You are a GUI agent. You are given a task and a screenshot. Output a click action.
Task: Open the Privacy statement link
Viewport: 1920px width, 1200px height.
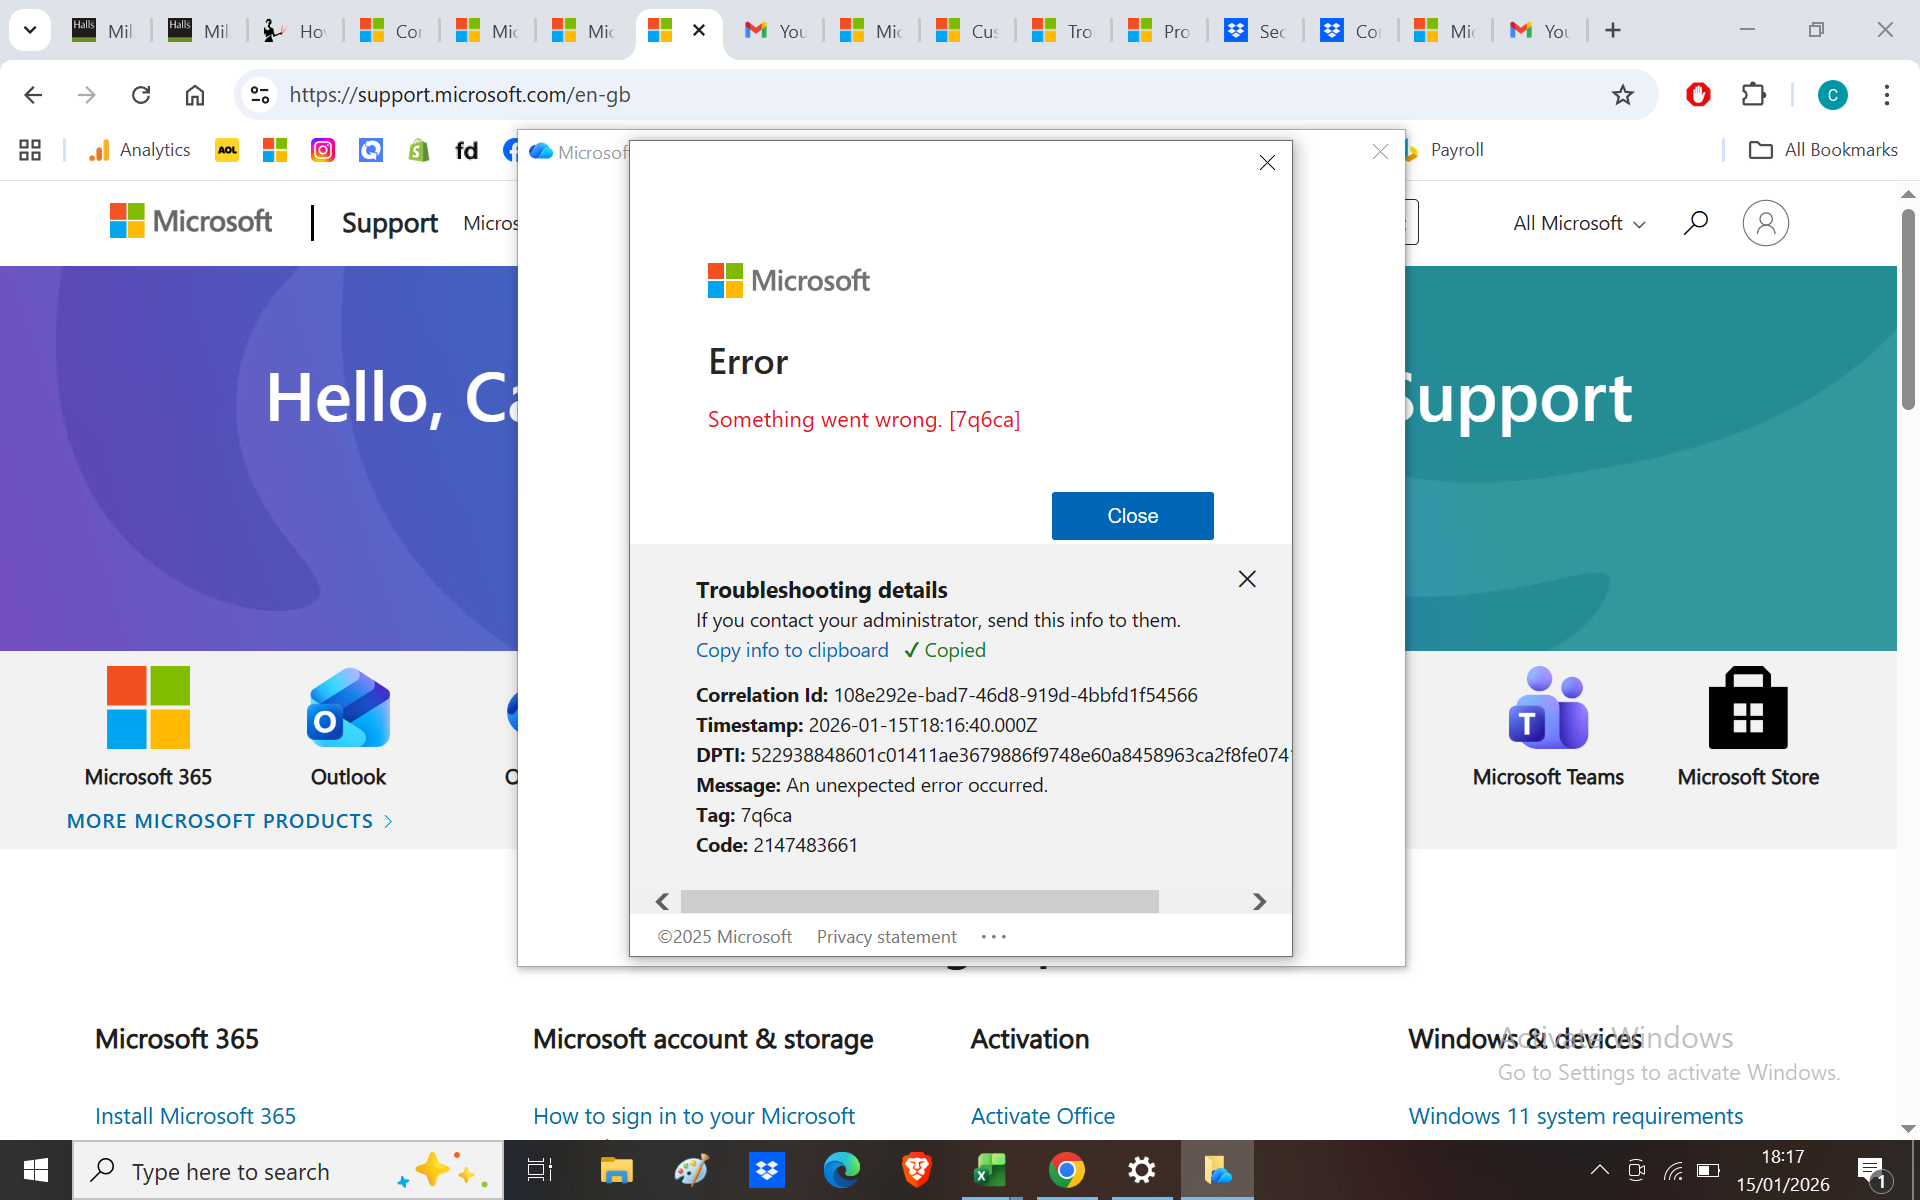coord(886,937)
